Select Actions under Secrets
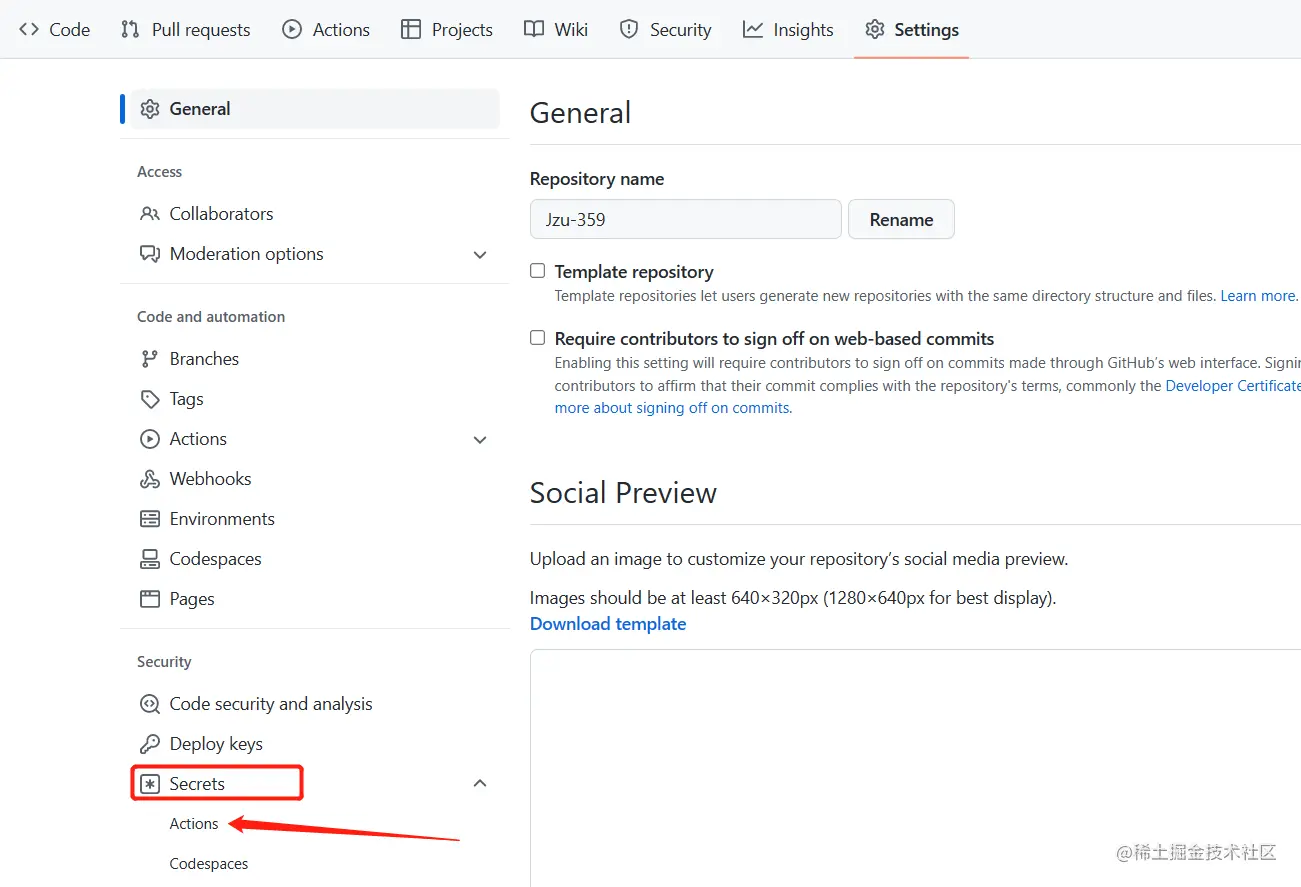 [194, 824]
